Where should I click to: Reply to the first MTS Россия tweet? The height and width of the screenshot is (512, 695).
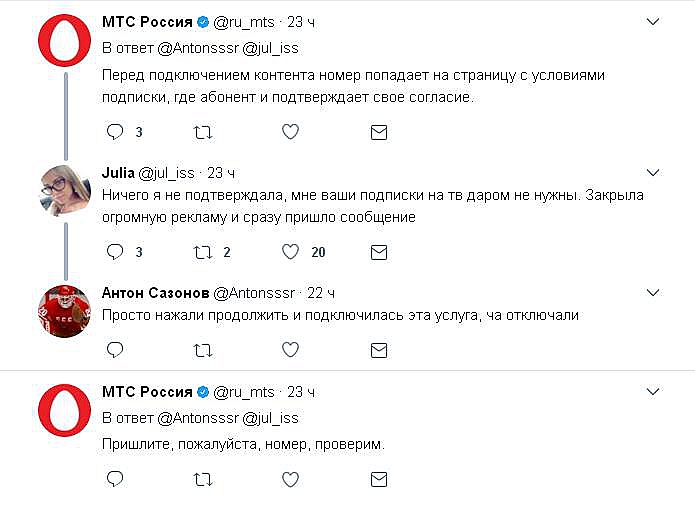(x=115, y=132)
